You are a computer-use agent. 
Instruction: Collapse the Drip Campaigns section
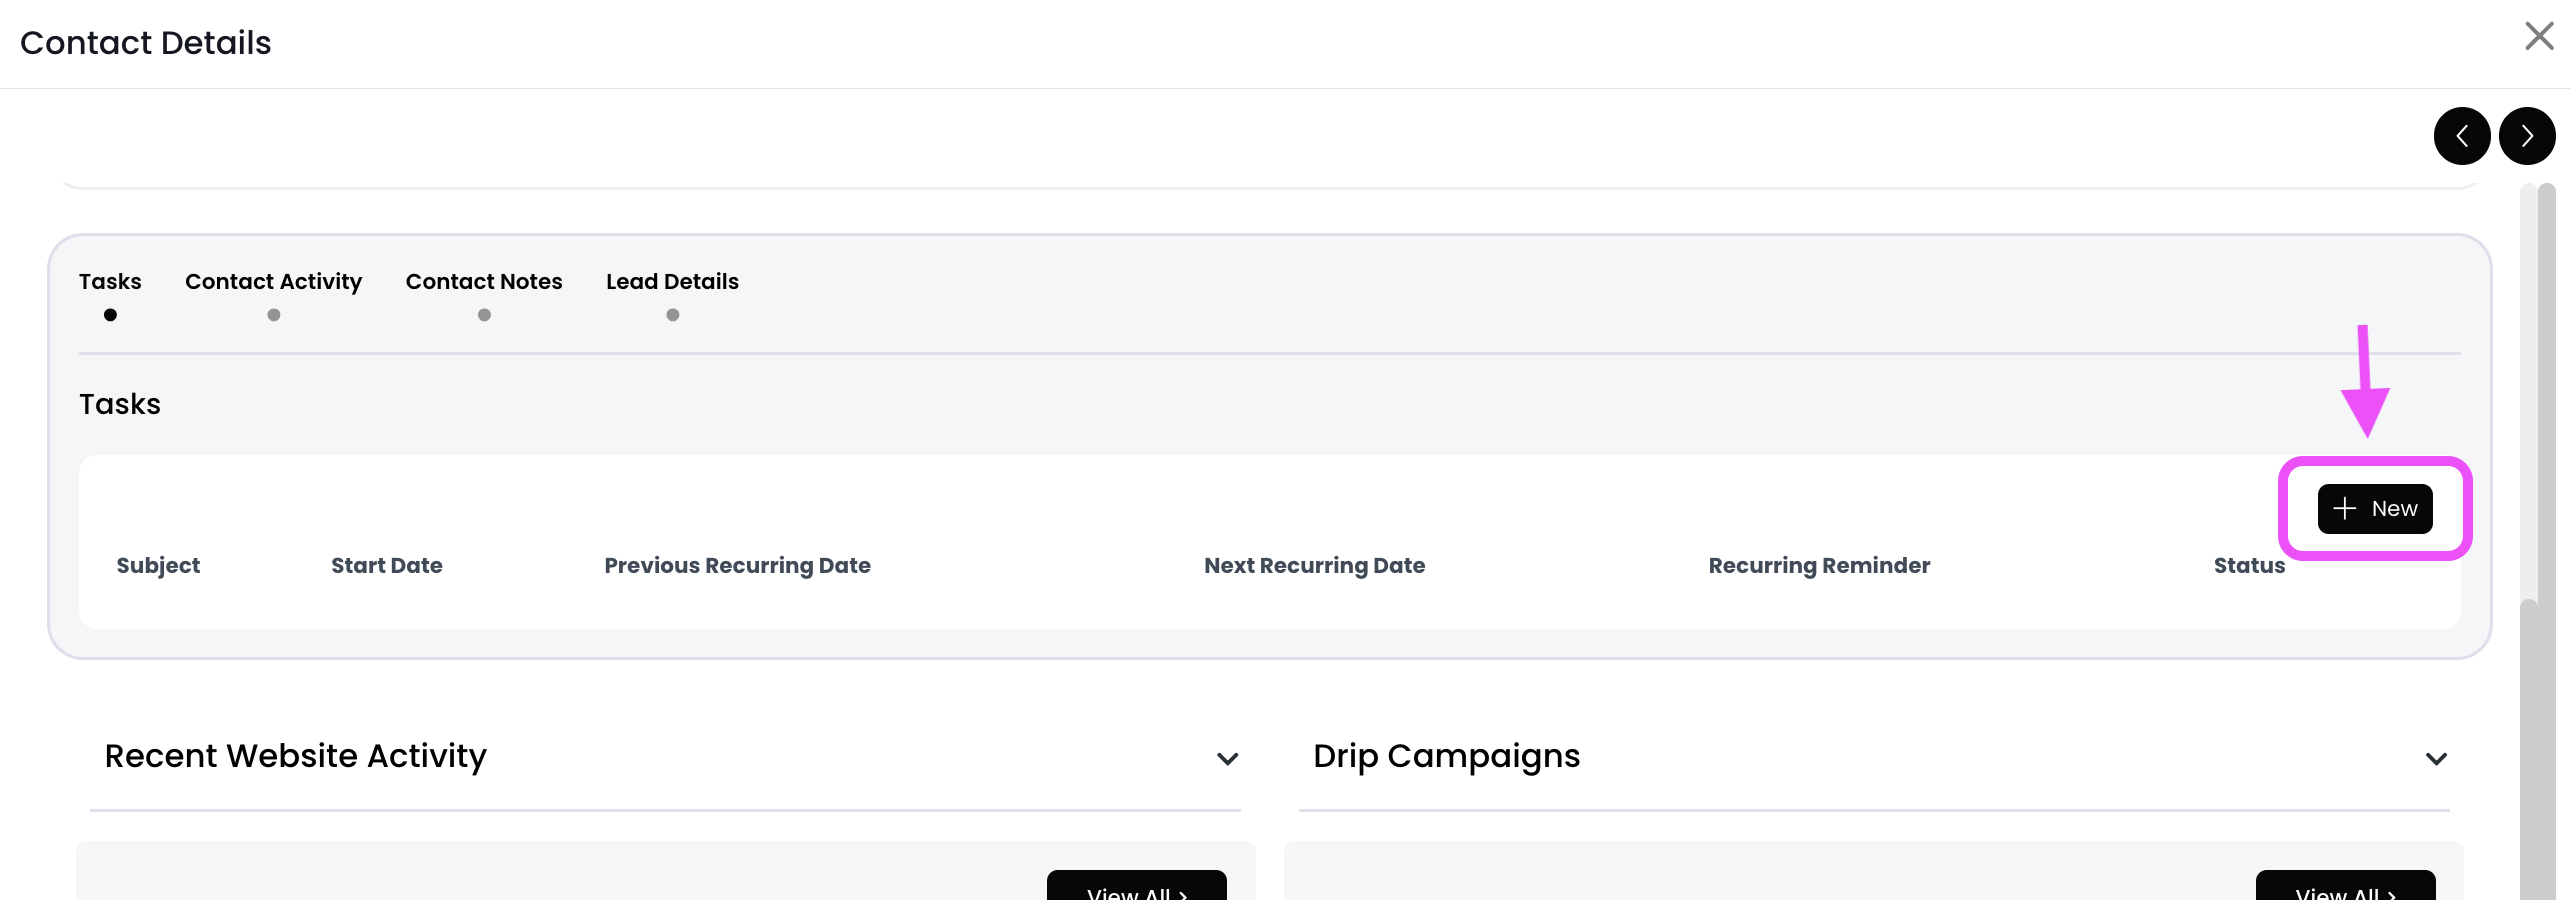point(2436,759)
